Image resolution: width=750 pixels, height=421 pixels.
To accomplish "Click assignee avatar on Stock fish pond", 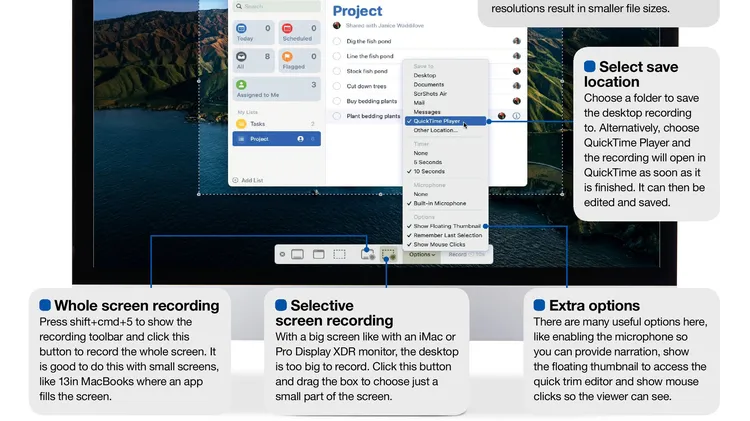I will click(x=517, y=71).
